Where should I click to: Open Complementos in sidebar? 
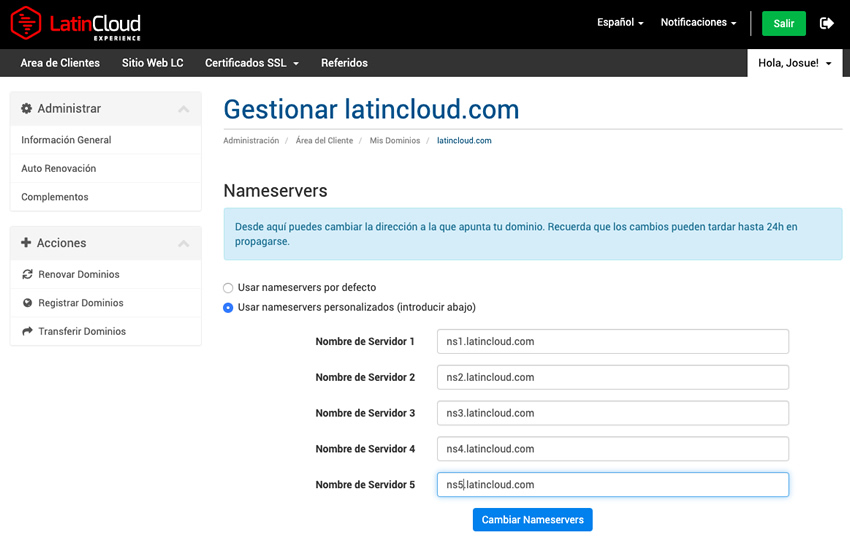pos(106,197)
